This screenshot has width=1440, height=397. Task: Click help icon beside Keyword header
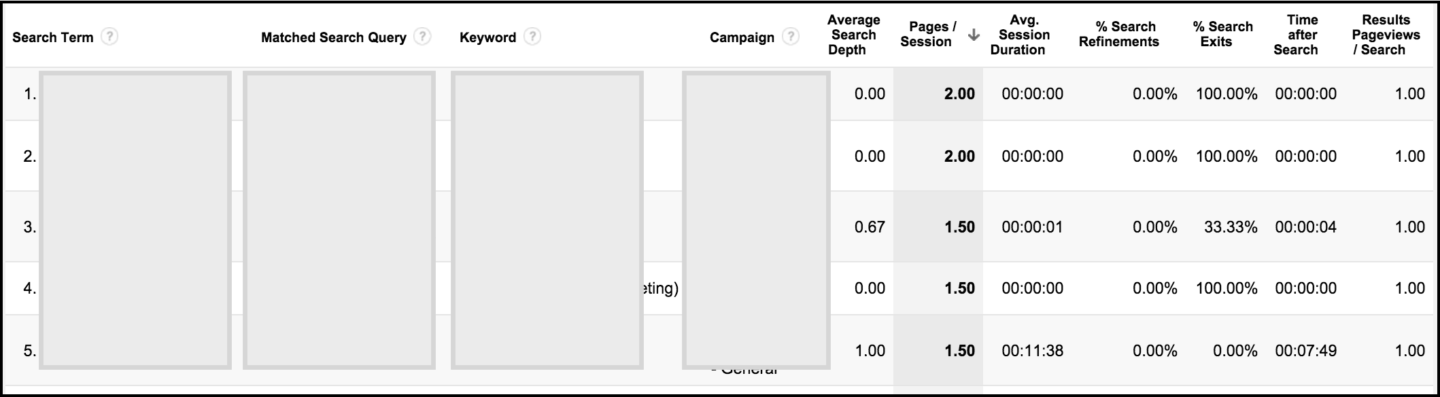pyautogui.click(x=533, y=37)
